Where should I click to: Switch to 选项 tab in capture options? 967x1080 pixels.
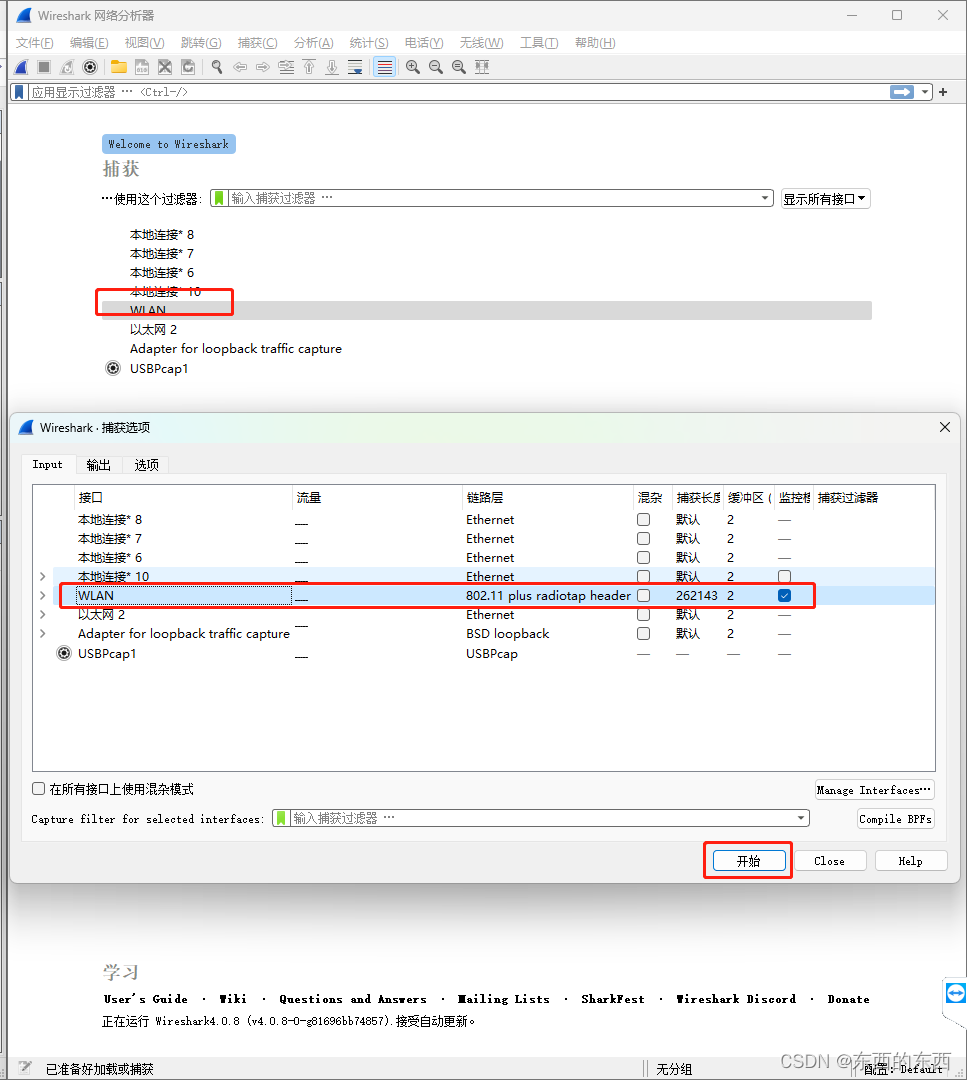[146, 465]
